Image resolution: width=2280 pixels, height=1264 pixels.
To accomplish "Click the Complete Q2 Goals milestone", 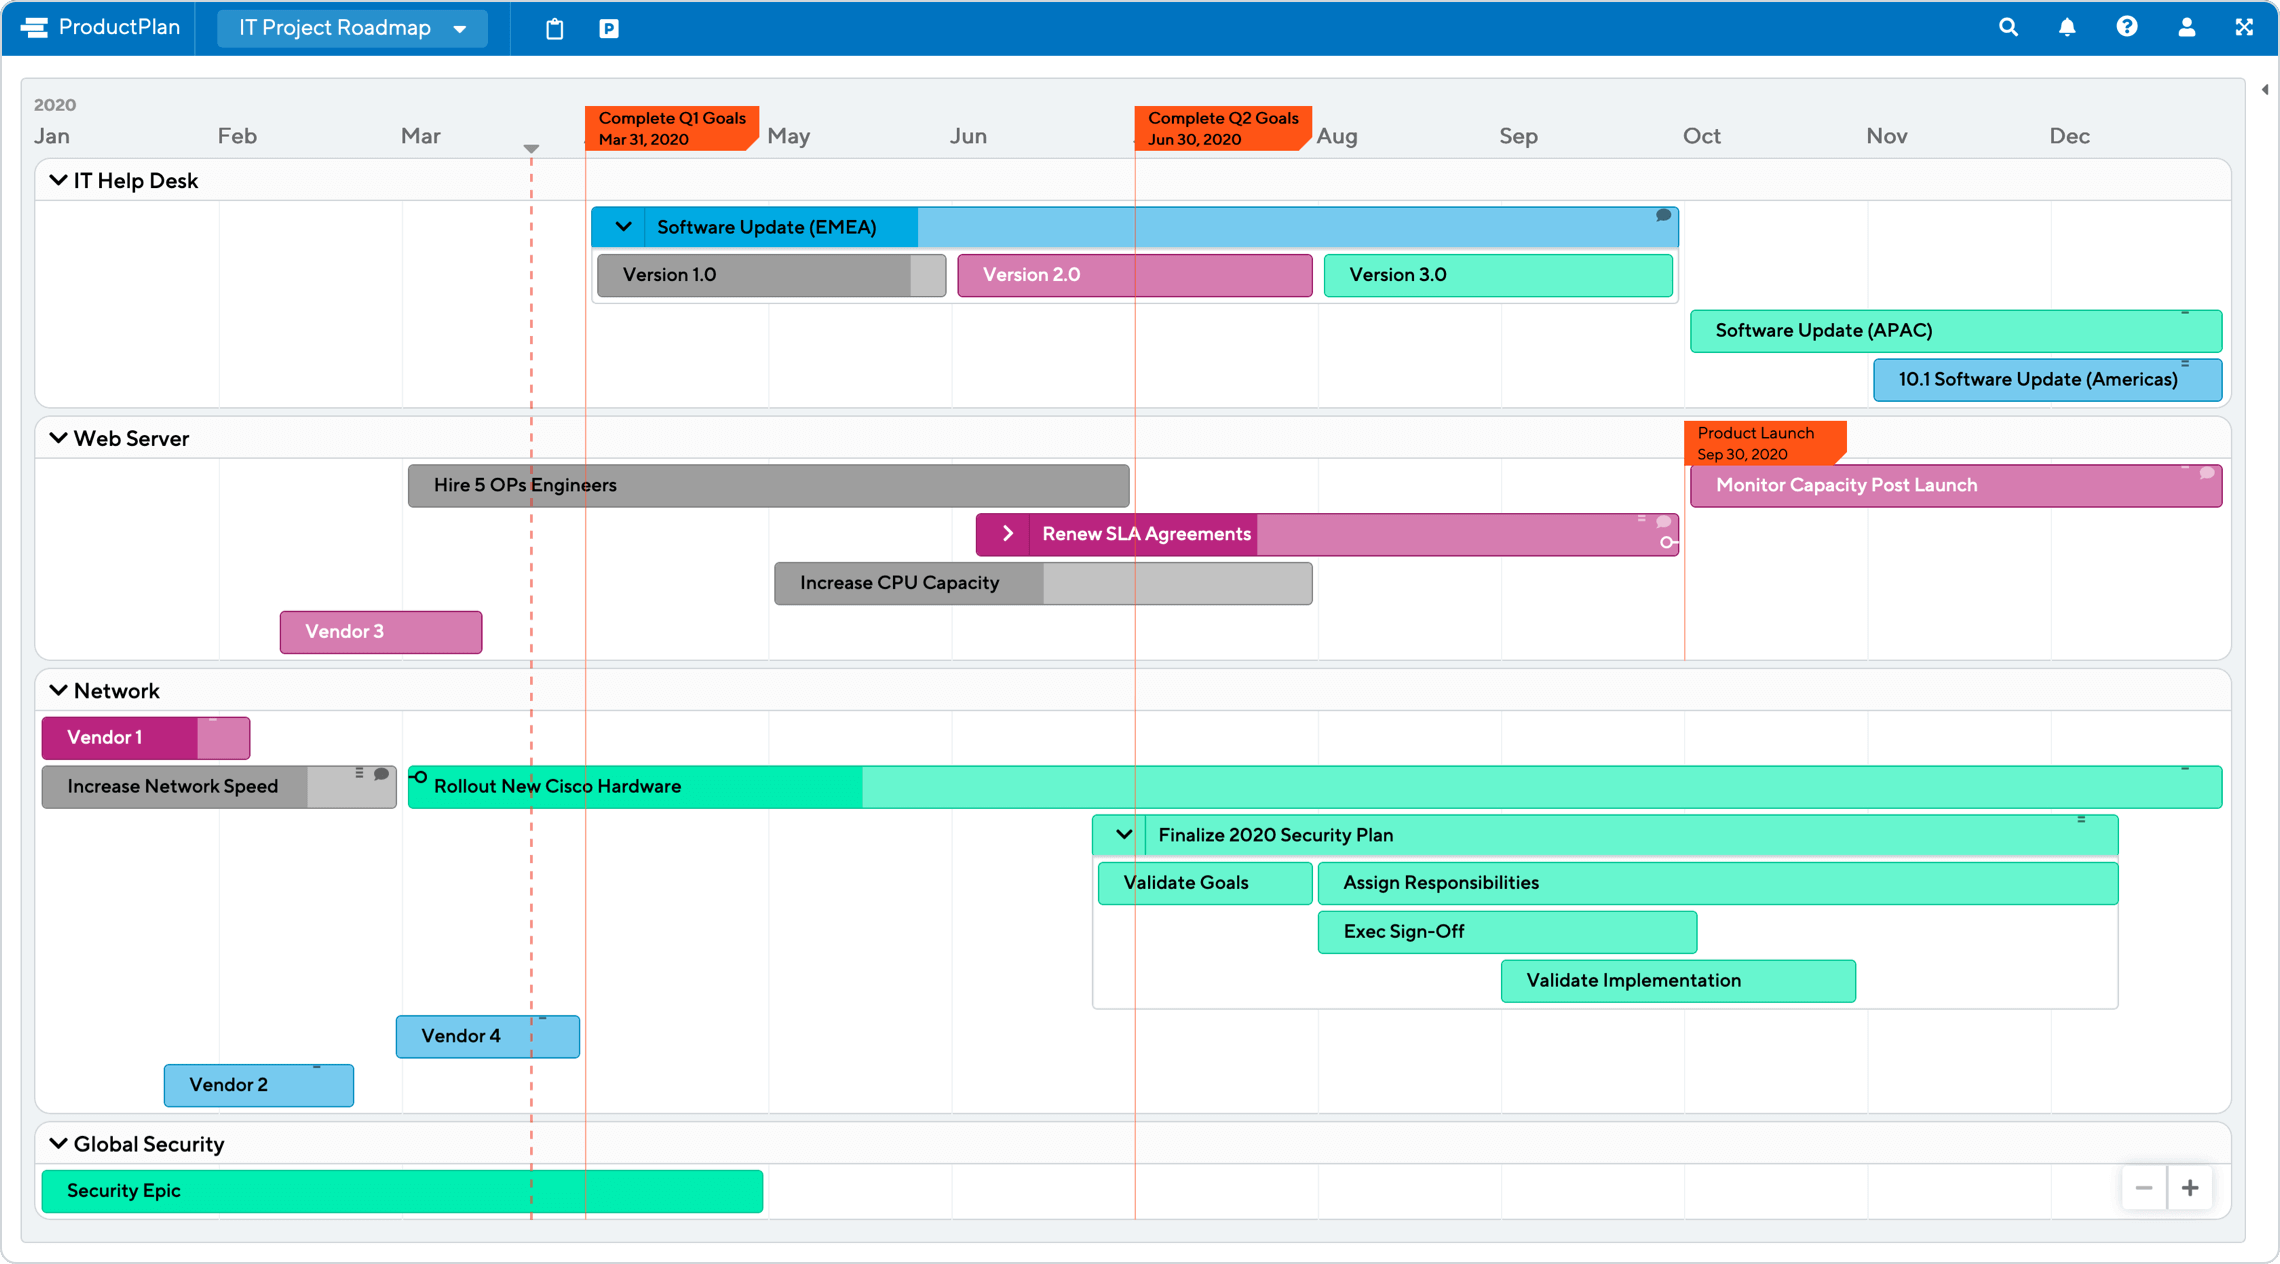I will pyautogui.click(x=1219, y=128).
